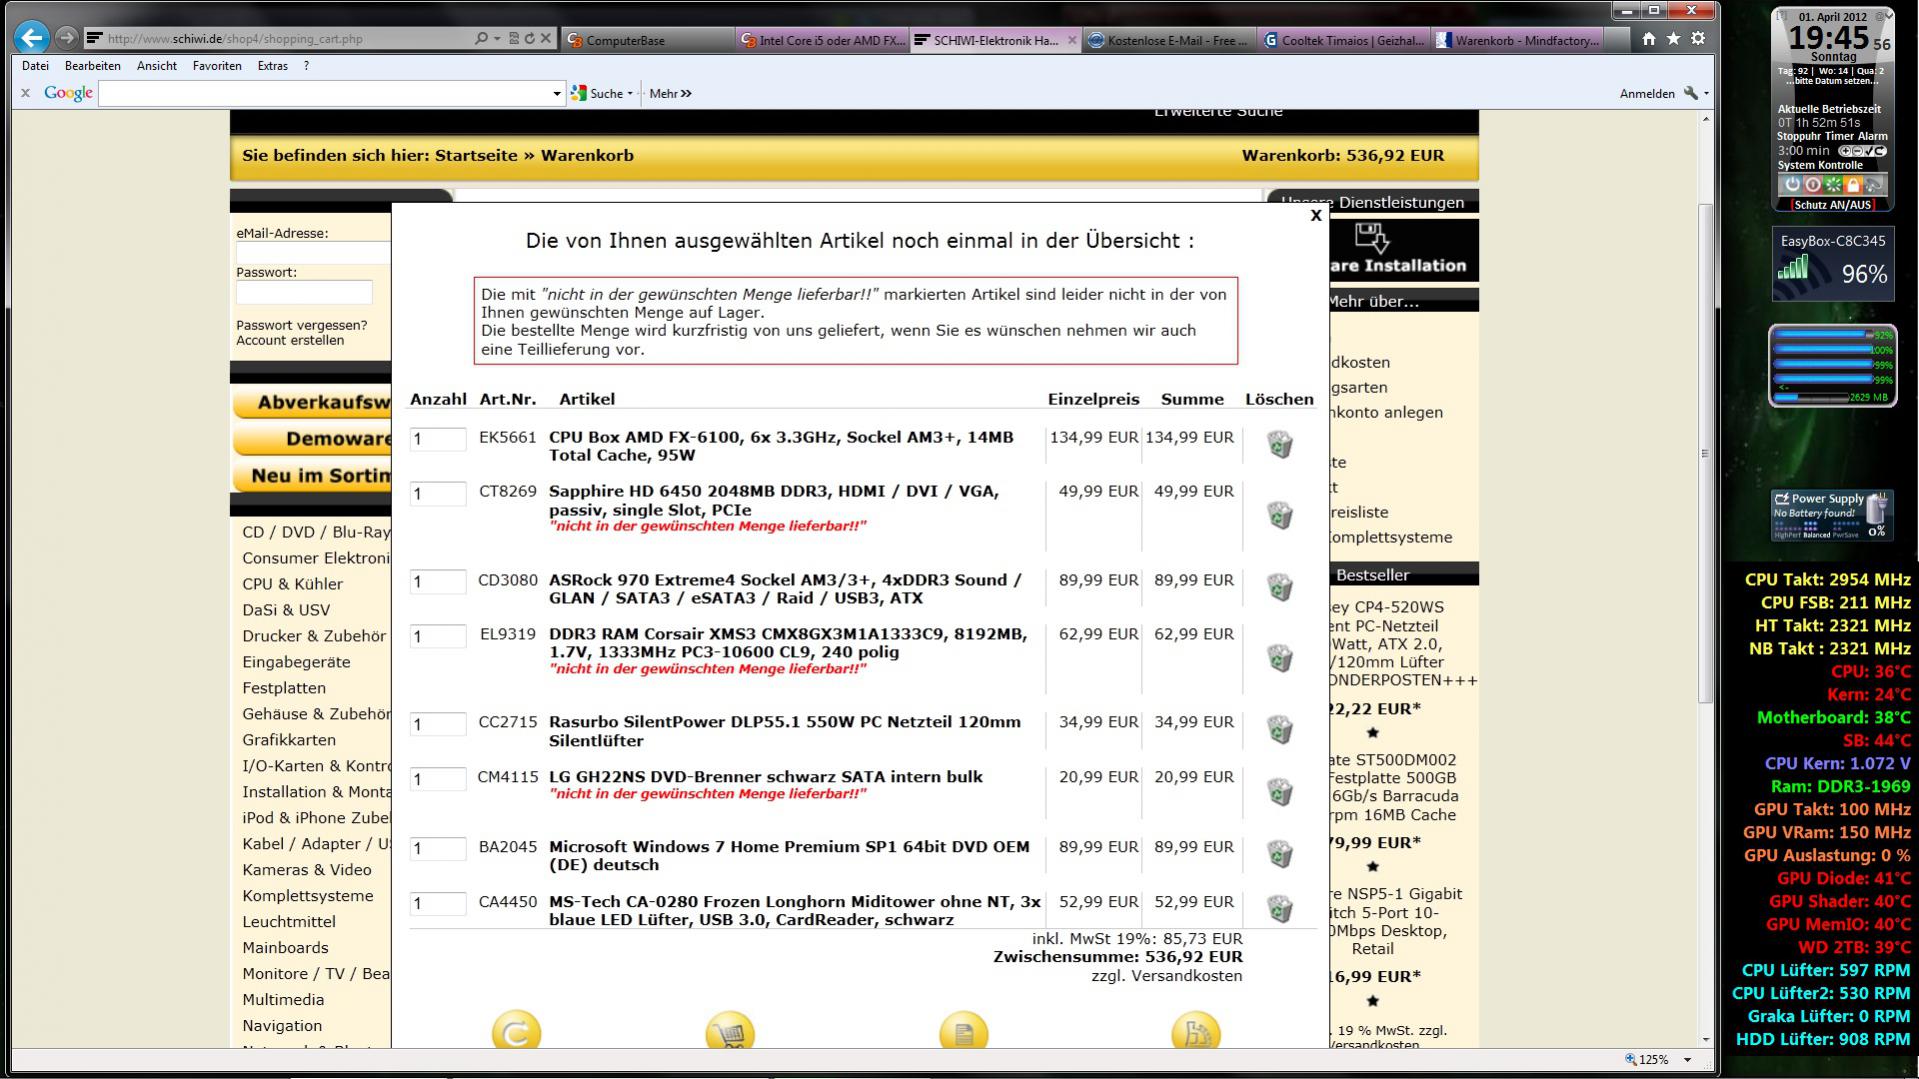Delete the ASRock 970 Extreme4 mainboard row
The height and width of the screenshot is (1079, 1919).
(1279, 587)
